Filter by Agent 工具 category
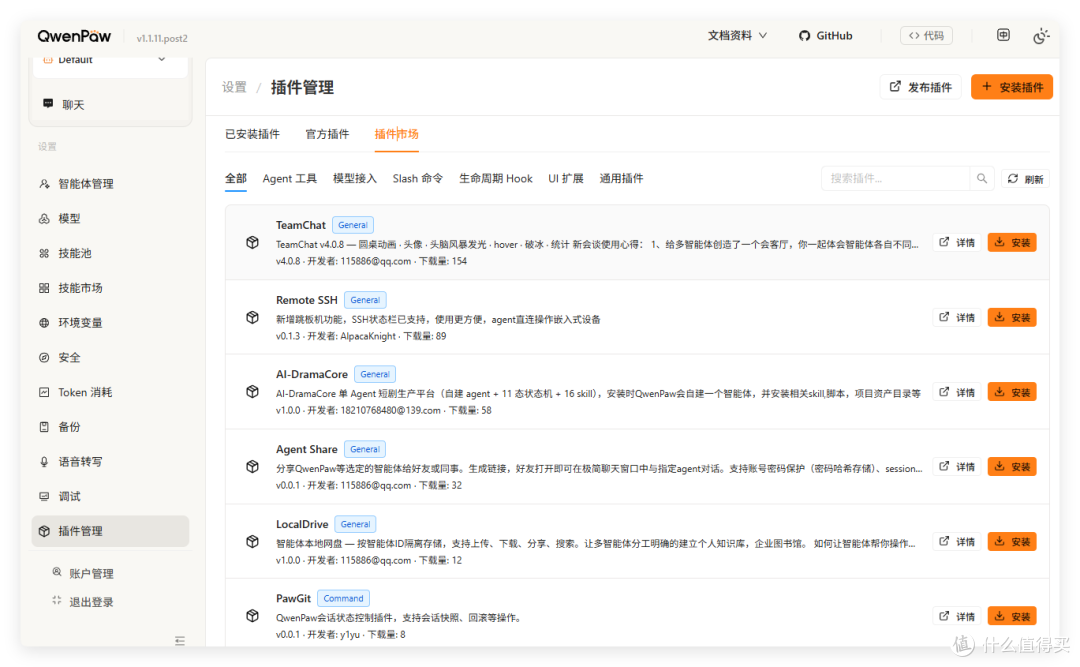This screenshot has height=667, width=1080. coord(289,178)
